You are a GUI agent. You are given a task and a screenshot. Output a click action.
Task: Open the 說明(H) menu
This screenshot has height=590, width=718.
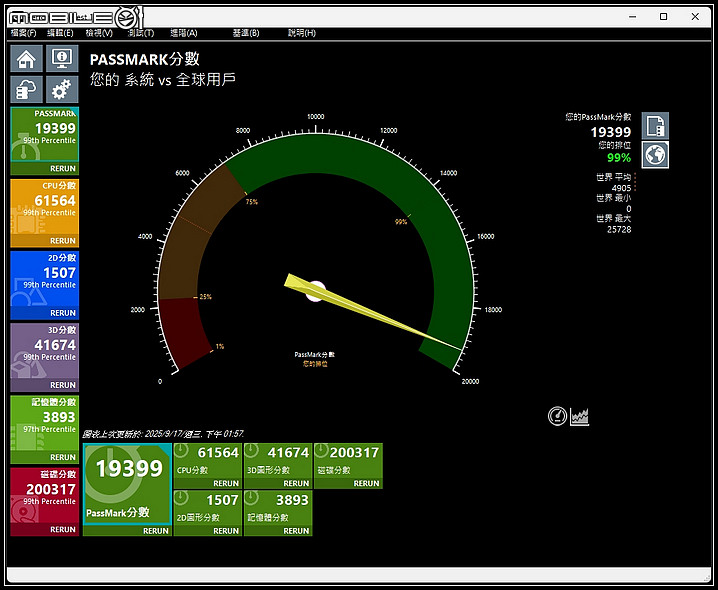302,33
